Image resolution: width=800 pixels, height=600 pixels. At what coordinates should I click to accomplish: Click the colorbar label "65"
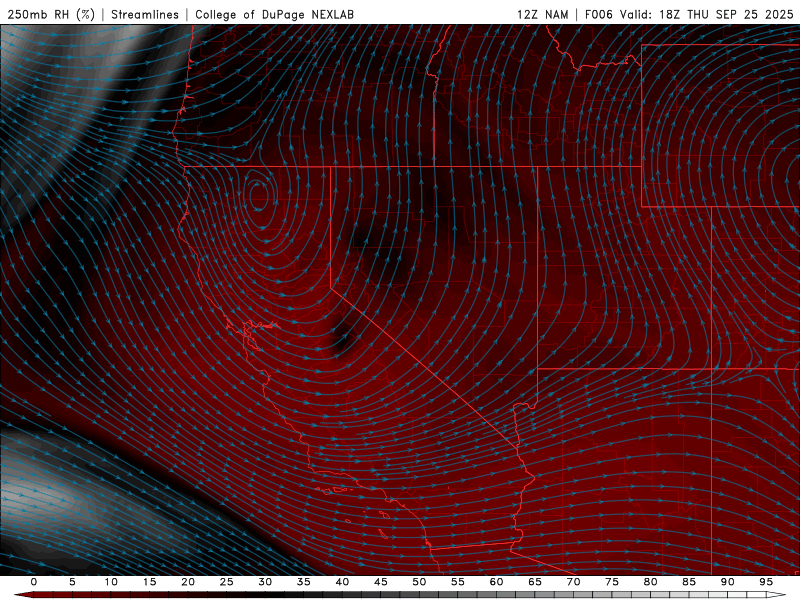pyautogui.click(x=535, y=582)
